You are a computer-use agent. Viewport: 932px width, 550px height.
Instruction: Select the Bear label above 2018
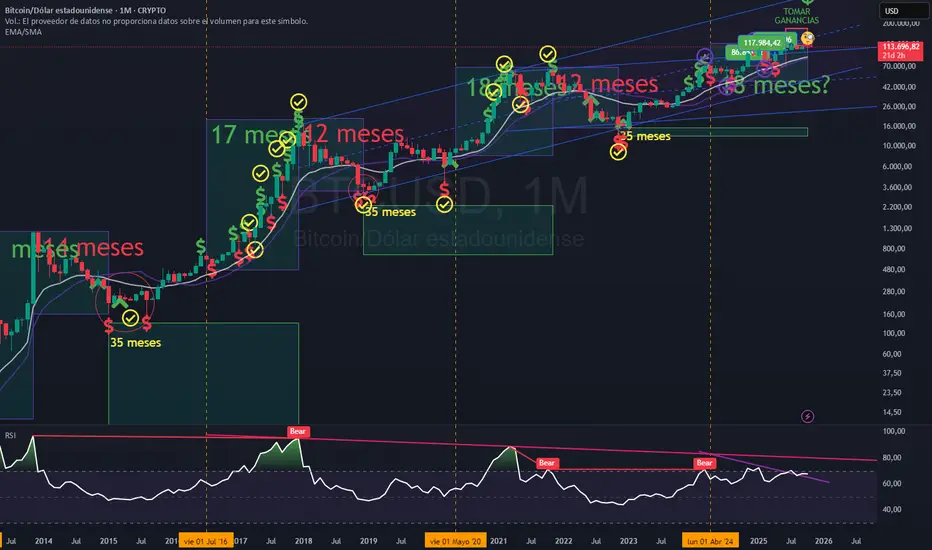pos(298,432)
